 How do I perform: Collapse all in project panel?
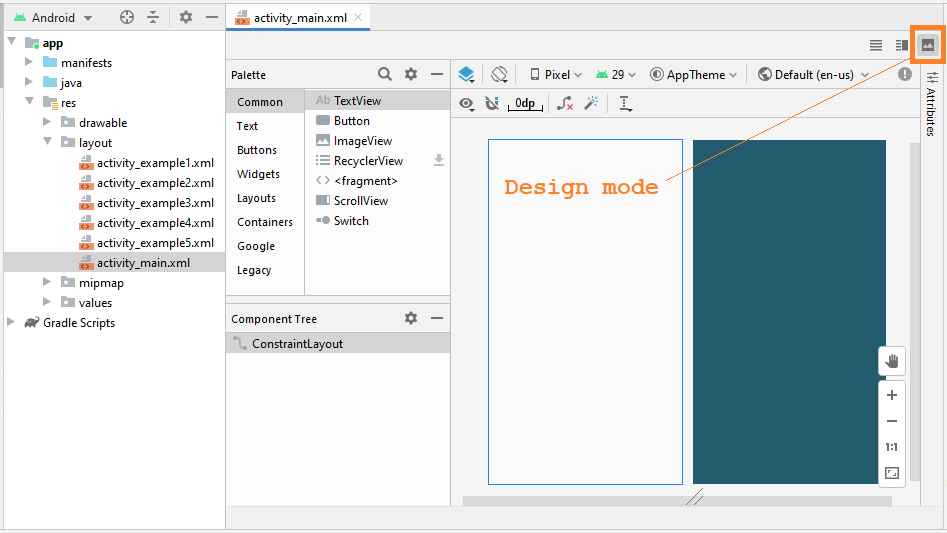153,18
